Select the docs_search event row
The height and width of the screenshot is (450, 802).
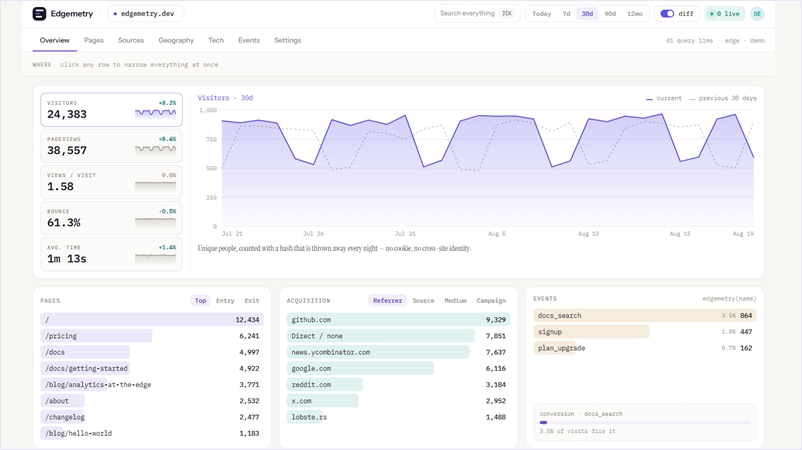tap(644, 316)
